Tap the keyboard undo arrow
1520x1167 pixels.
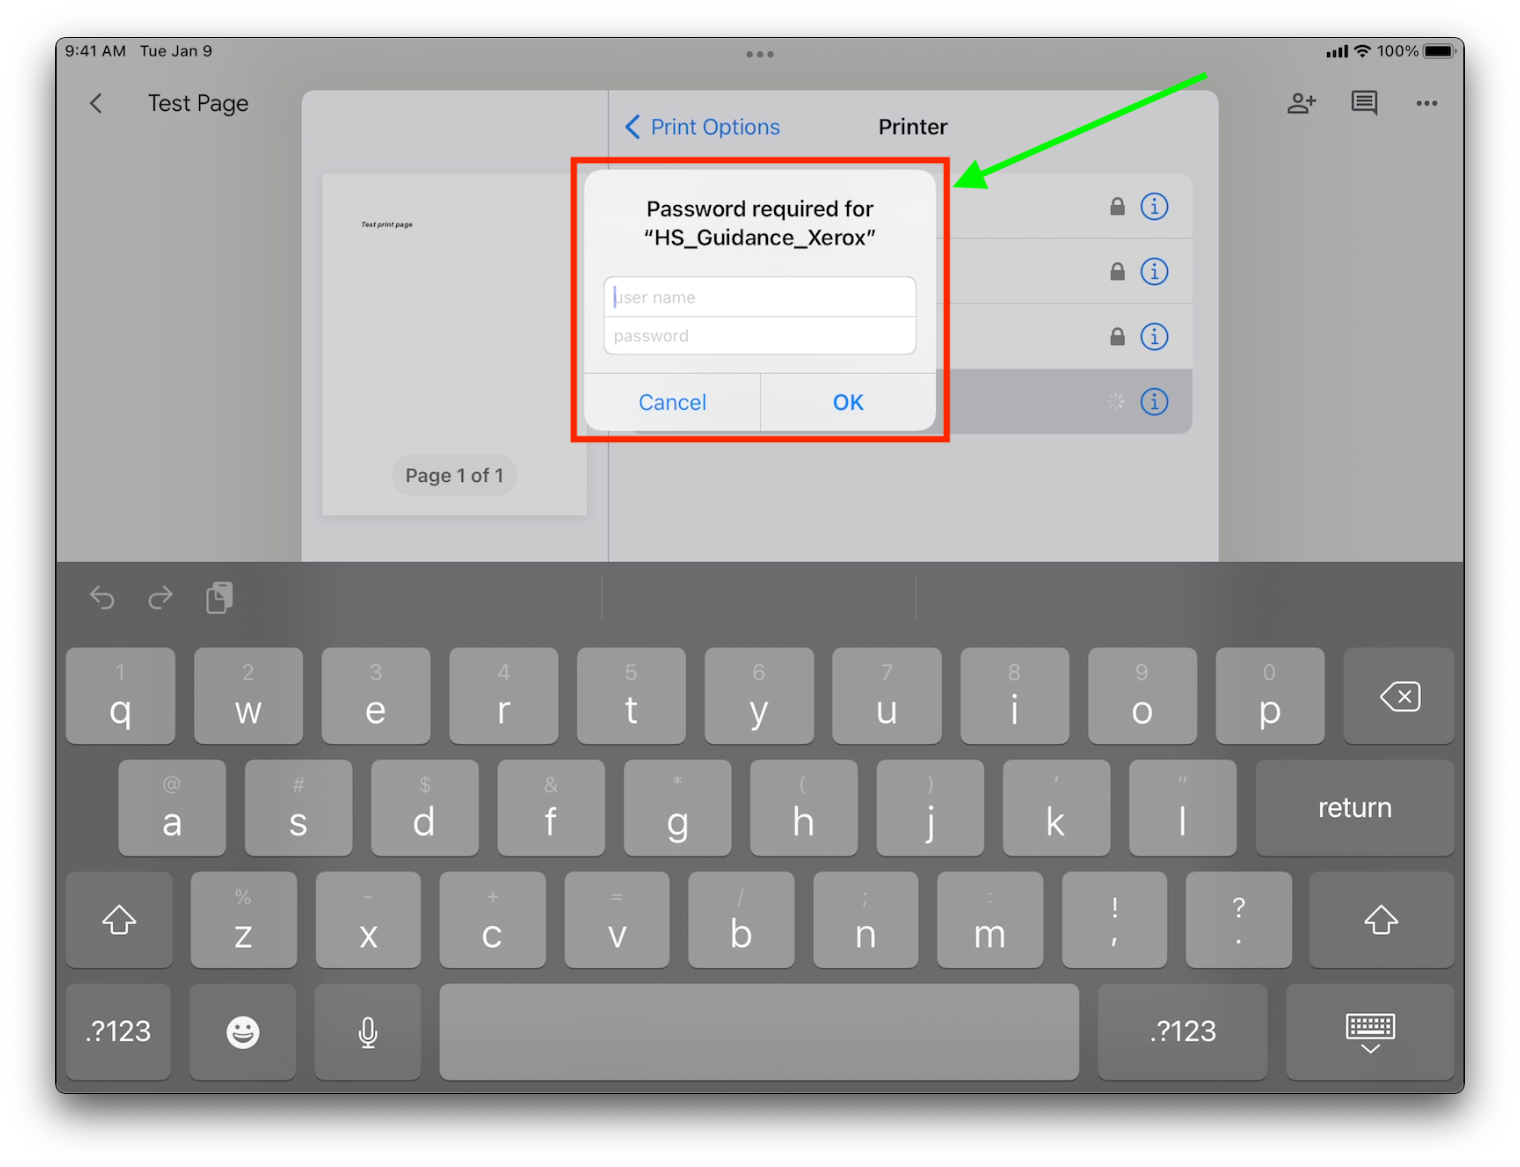[102, 598]
